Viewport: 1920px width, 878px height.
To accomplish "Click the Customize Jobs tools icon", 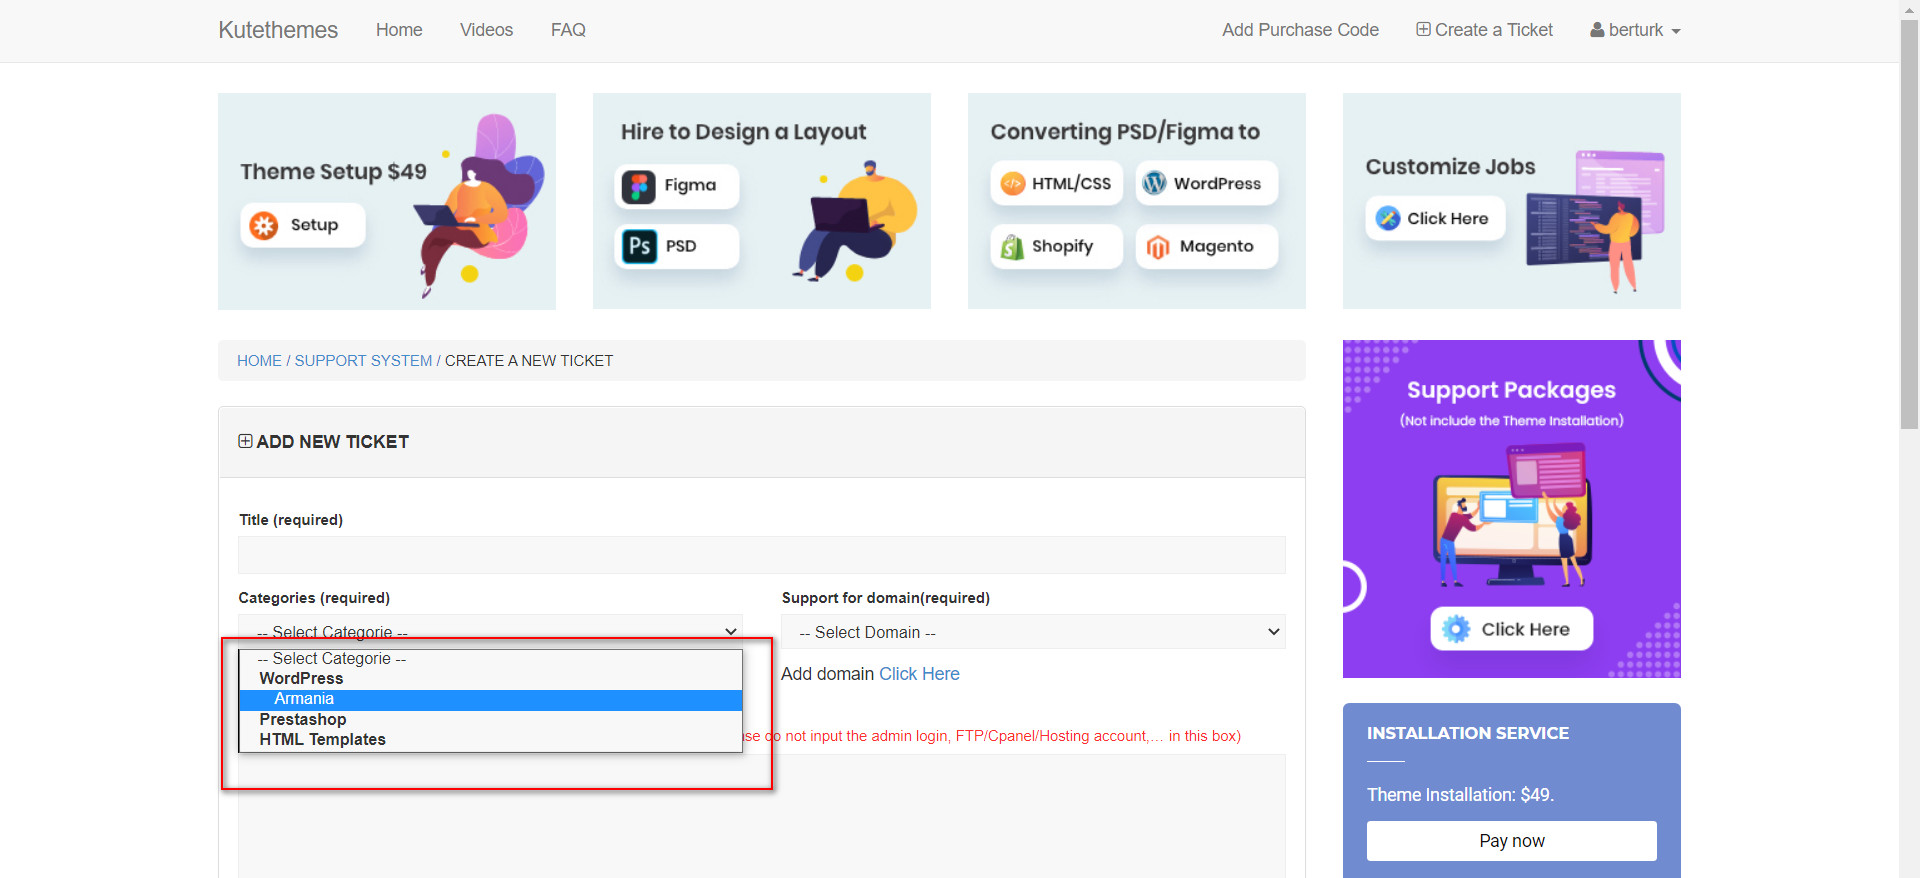I will click(x=1388, y=218).
